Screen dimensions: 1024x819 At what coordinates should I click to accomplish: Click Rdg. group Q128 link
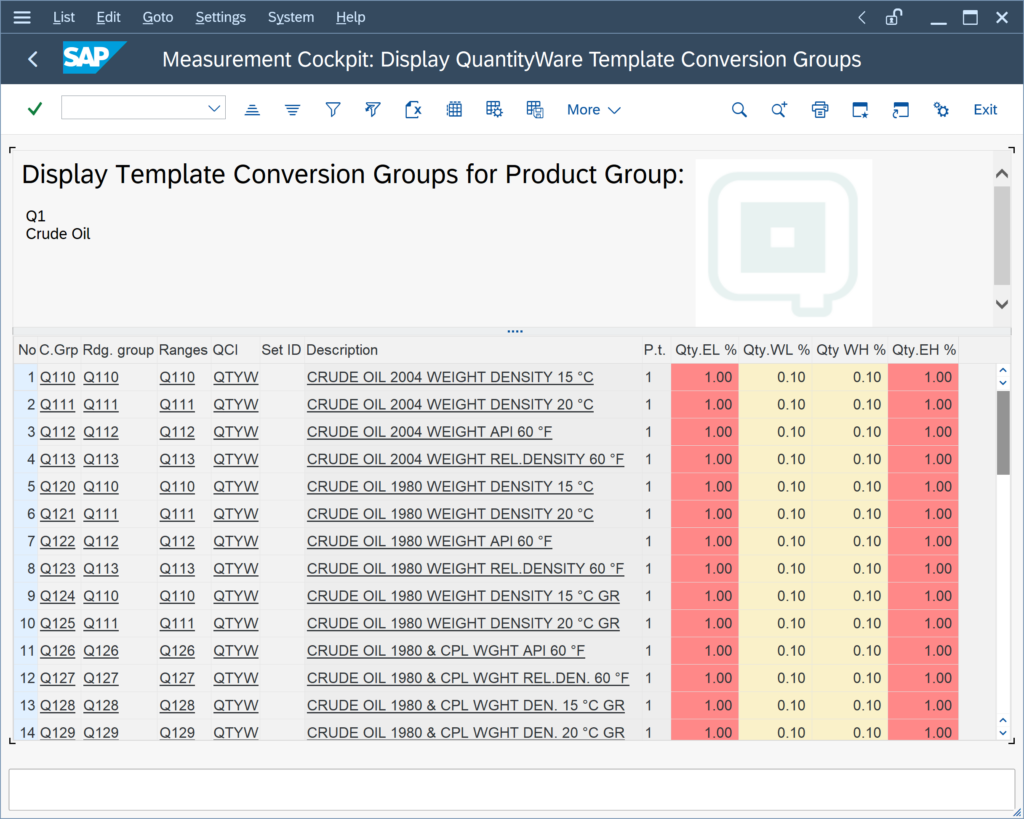(101, 706)
